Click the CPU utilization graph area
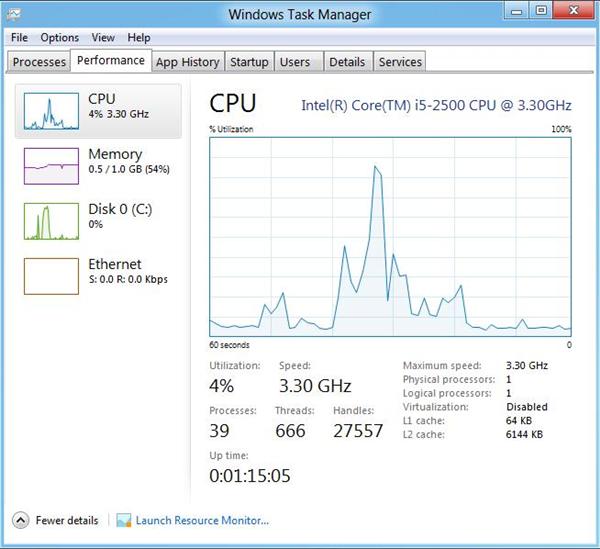The height and width of the screenshot is (549, 600). point(390,237)
